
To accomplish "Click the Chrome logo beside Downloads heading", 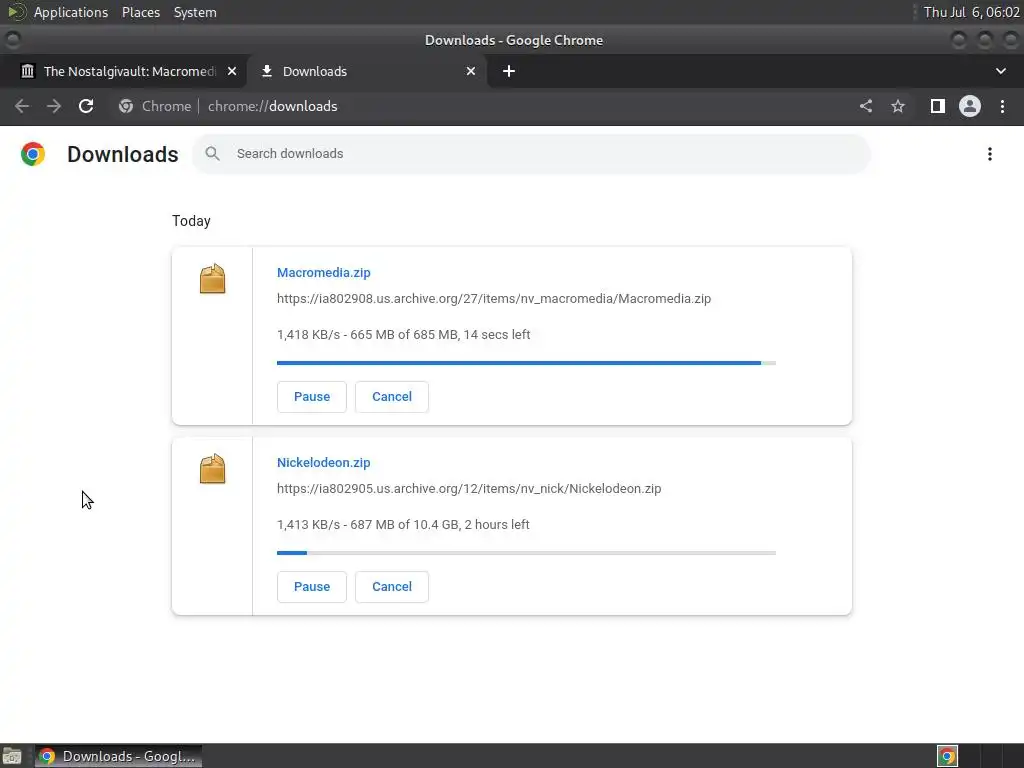I will [x=33, y=154].
